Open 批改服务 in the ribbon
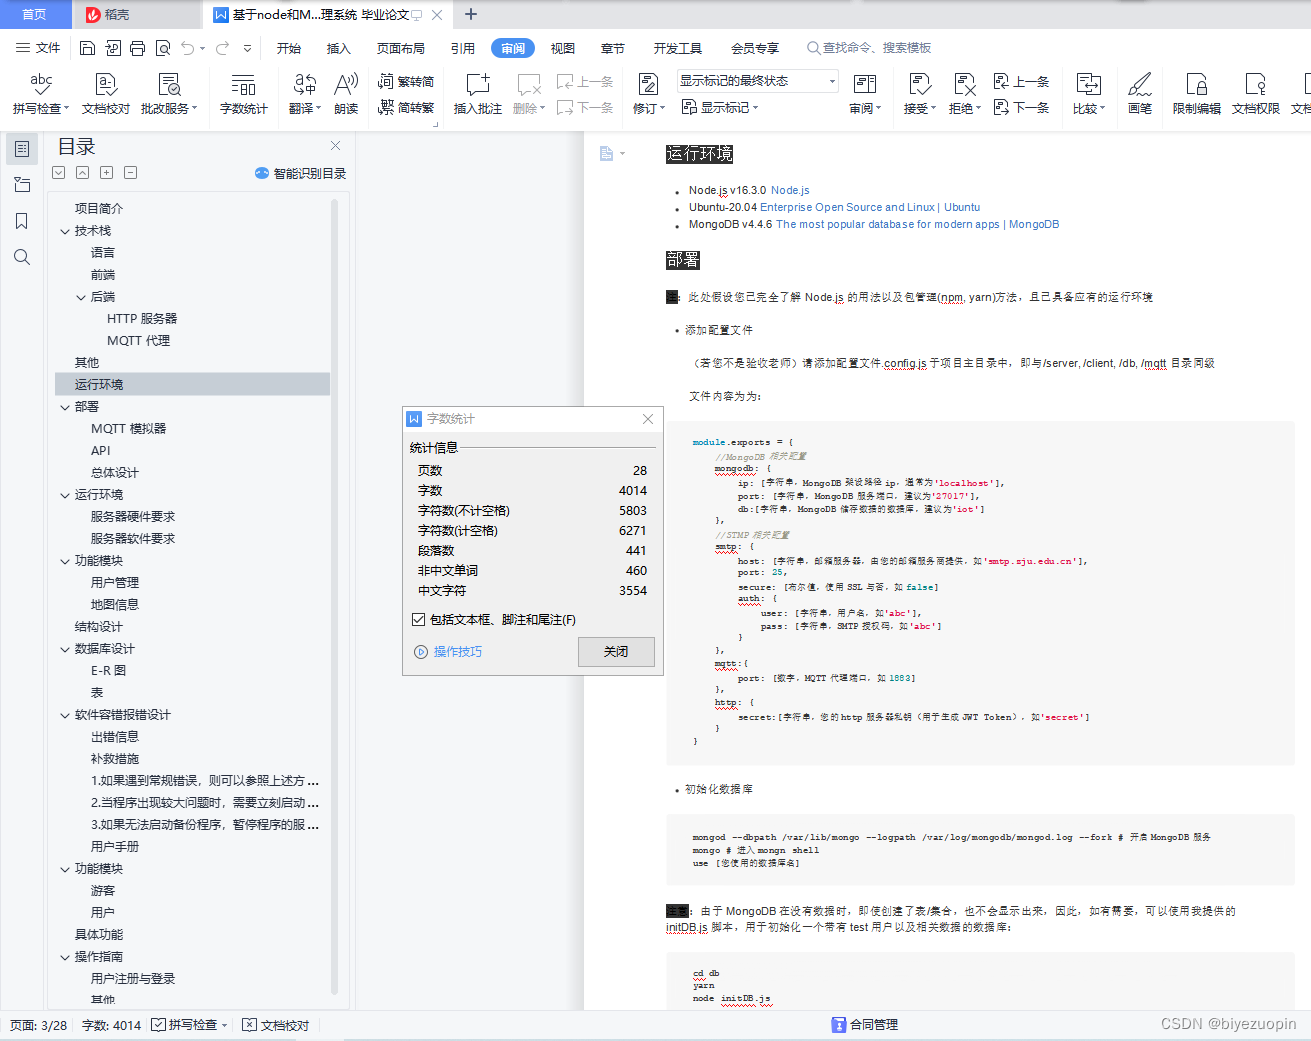The image size is (1311, 1041). (169, 94)
